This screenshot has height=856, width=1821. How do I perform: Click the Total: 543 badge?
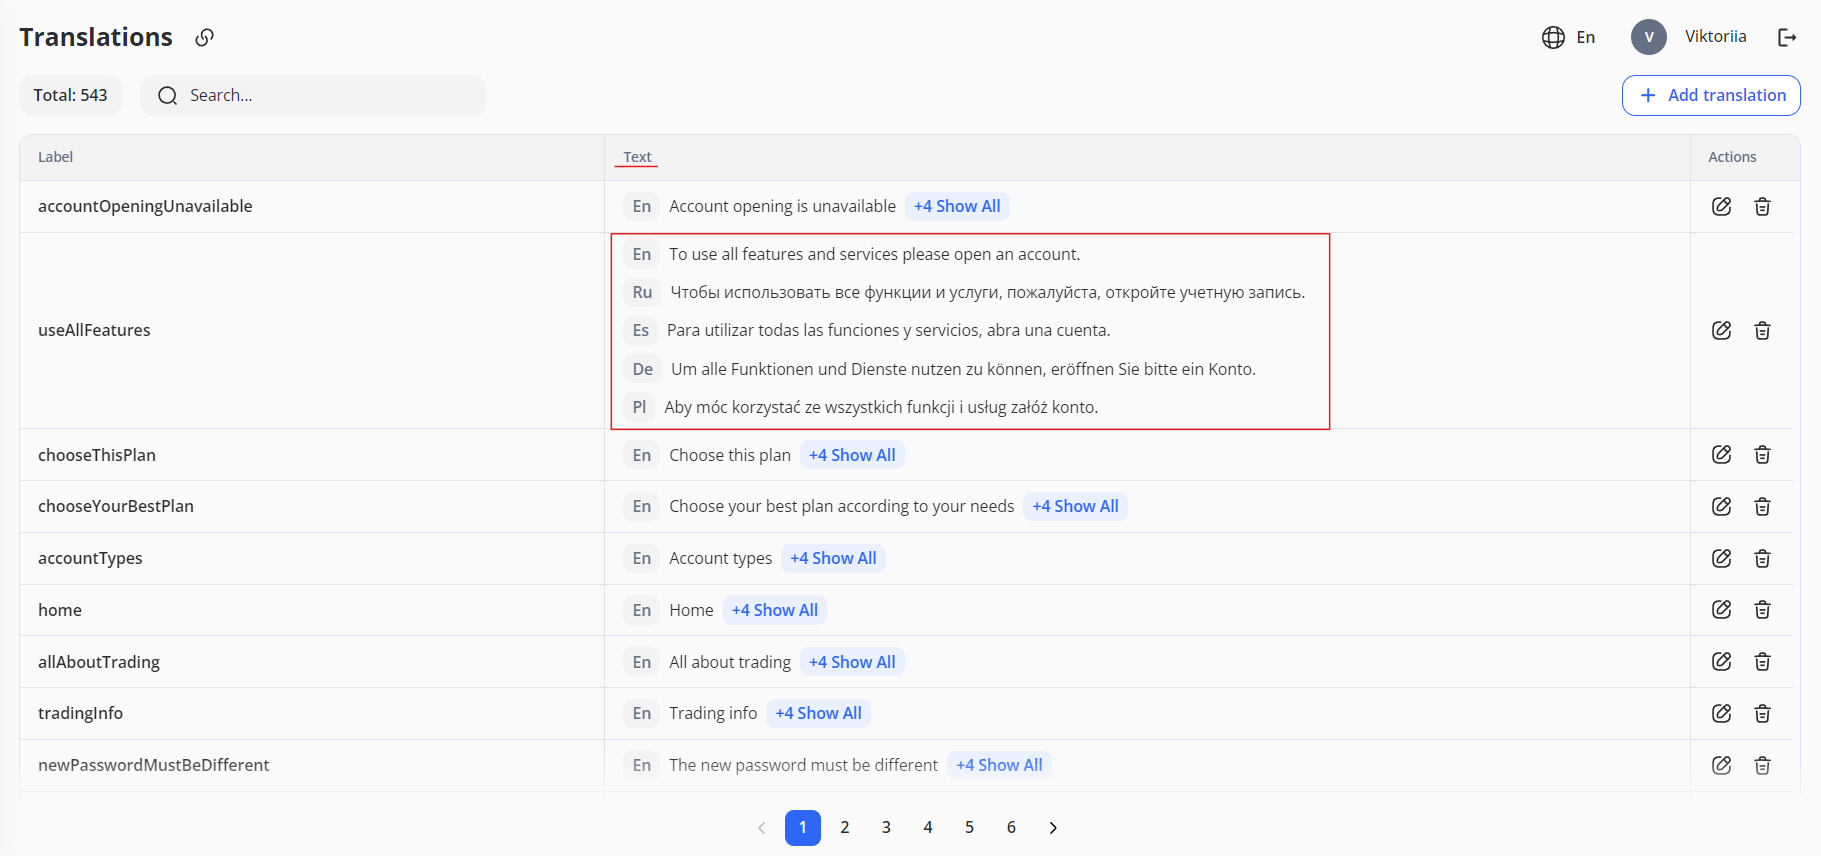coord(70,95)
